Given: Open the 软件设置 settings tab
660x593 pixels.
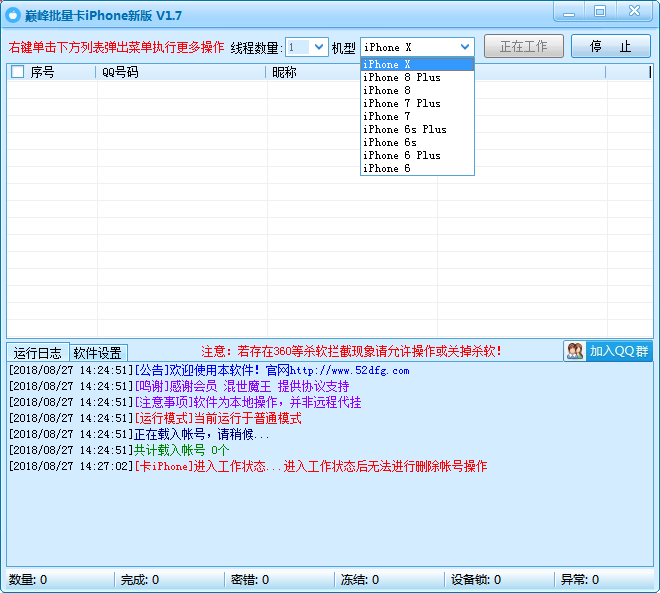Looking at the screenshot, I should coord(98,352).
